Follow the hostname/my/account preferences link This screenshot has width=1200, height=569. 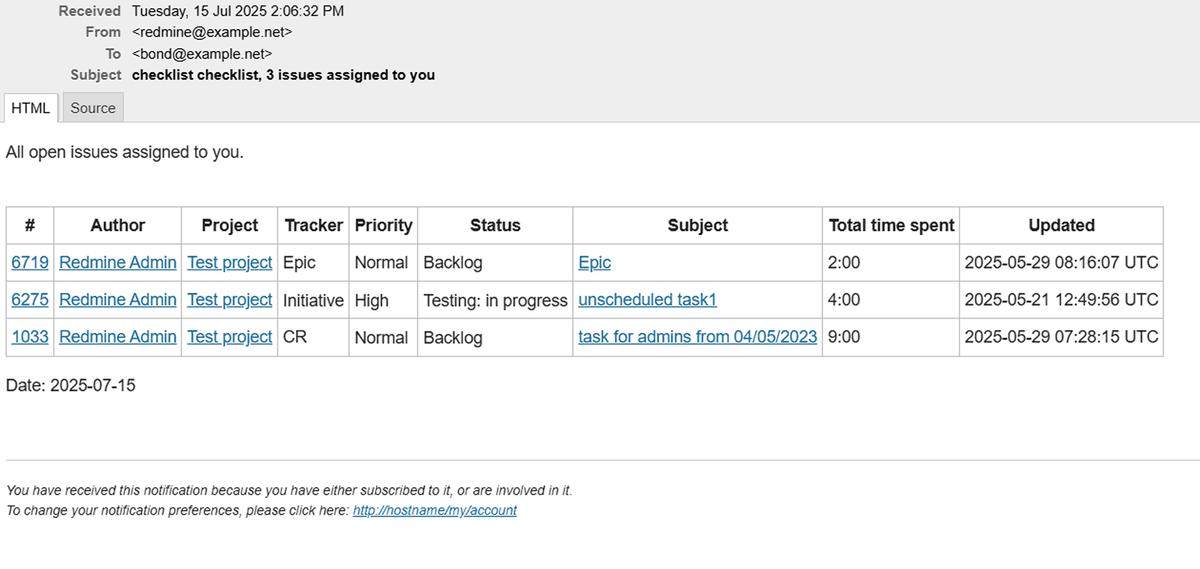point(434,510)
